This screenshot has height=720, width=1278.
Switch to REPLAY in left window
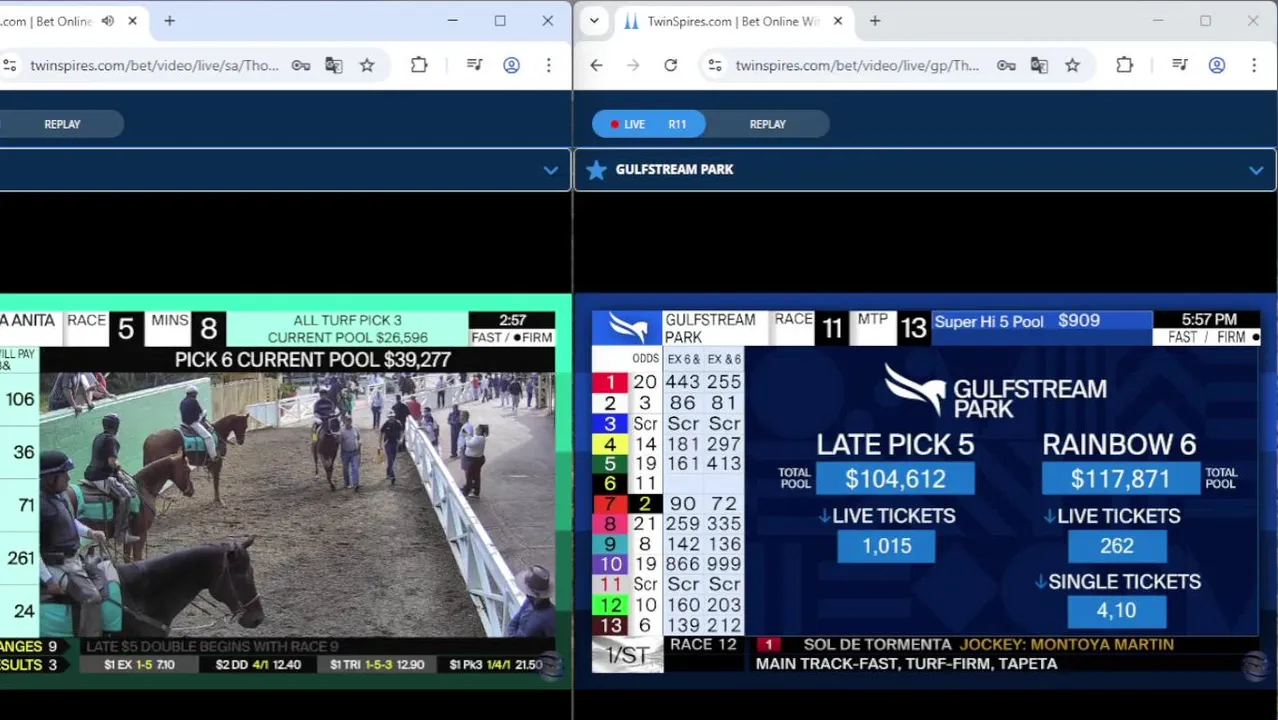tap(62, 124)
